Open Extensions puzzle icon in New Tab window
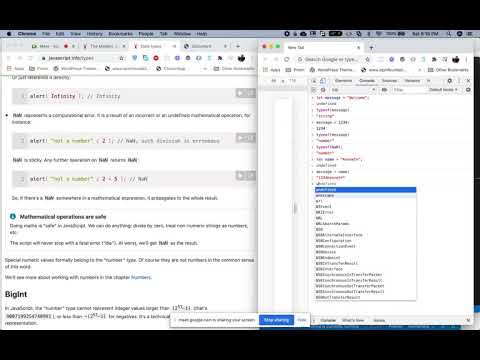The width and height of the screenshot is (480, 360). 434,59
